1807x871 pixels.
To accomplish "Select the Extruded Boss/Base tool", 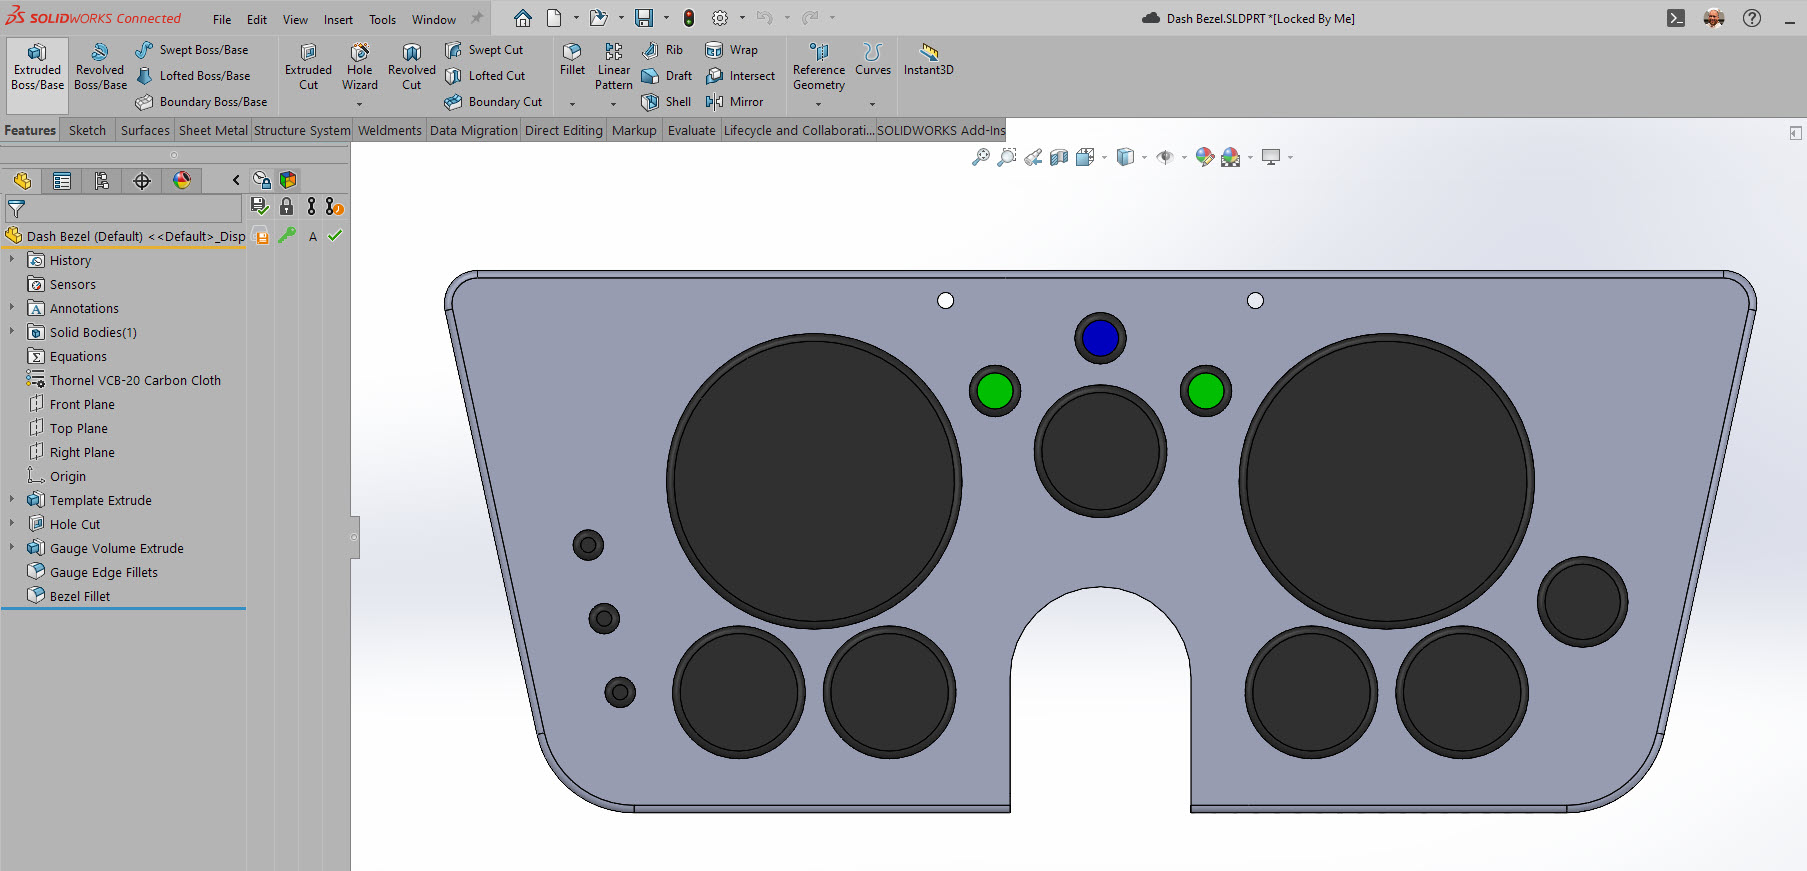I will [x=37, y=66].
